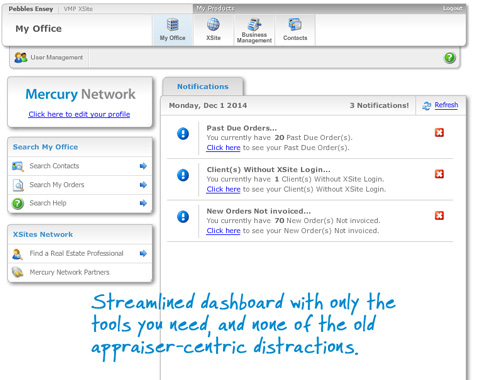Screen dimensions: 500x380
Task: Click the New Orders Not invoiced... heading
Action: [259, 211]
